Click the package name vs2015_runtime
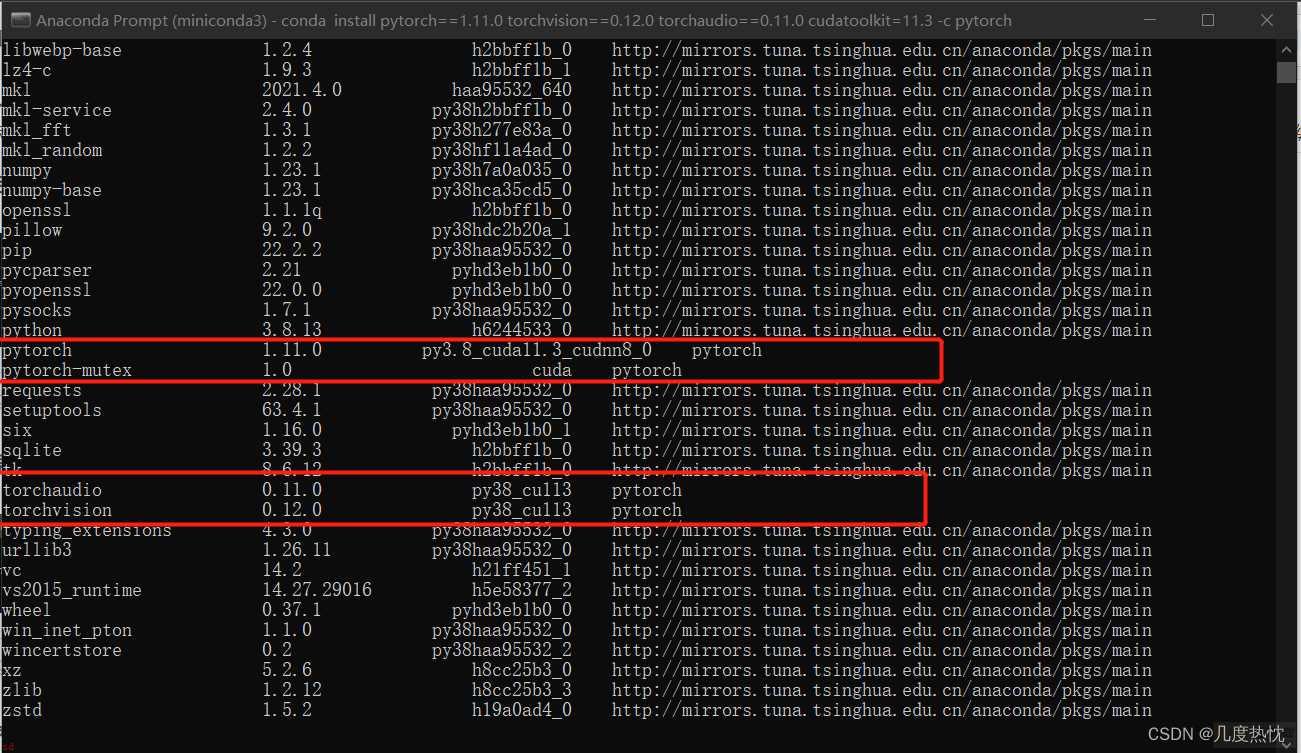Image resolution: width=1301 pixels, height=753 pixels. point(72,590)
